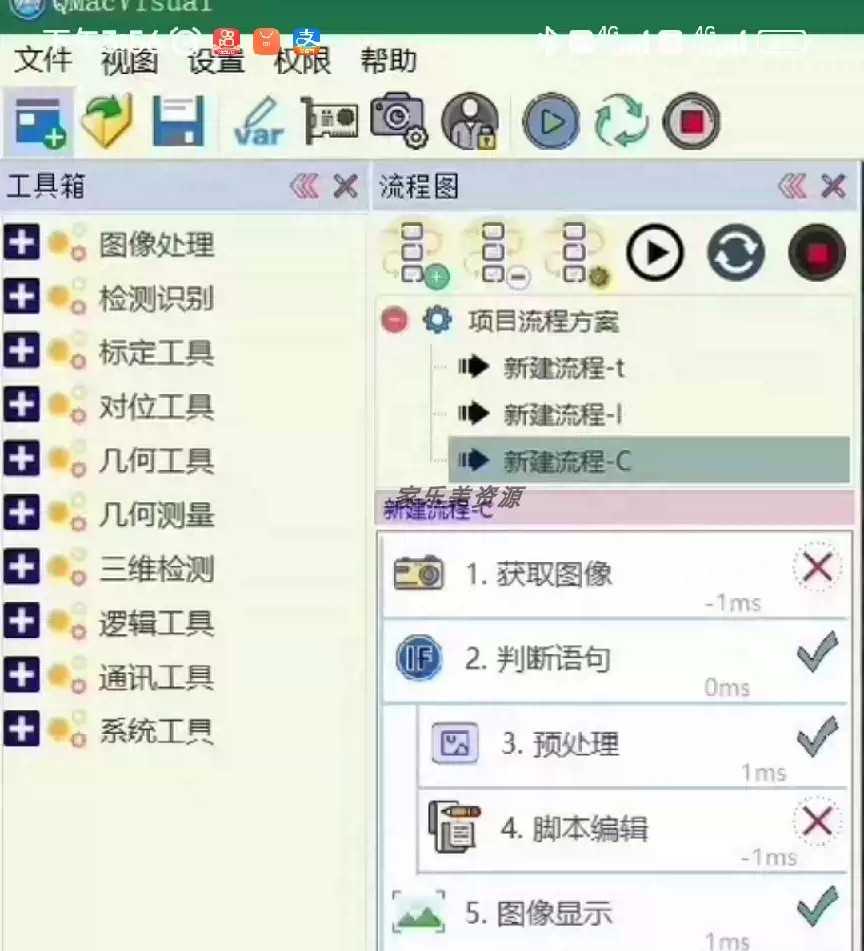Expand the 图像处理 toolbox category

[22, 243]
